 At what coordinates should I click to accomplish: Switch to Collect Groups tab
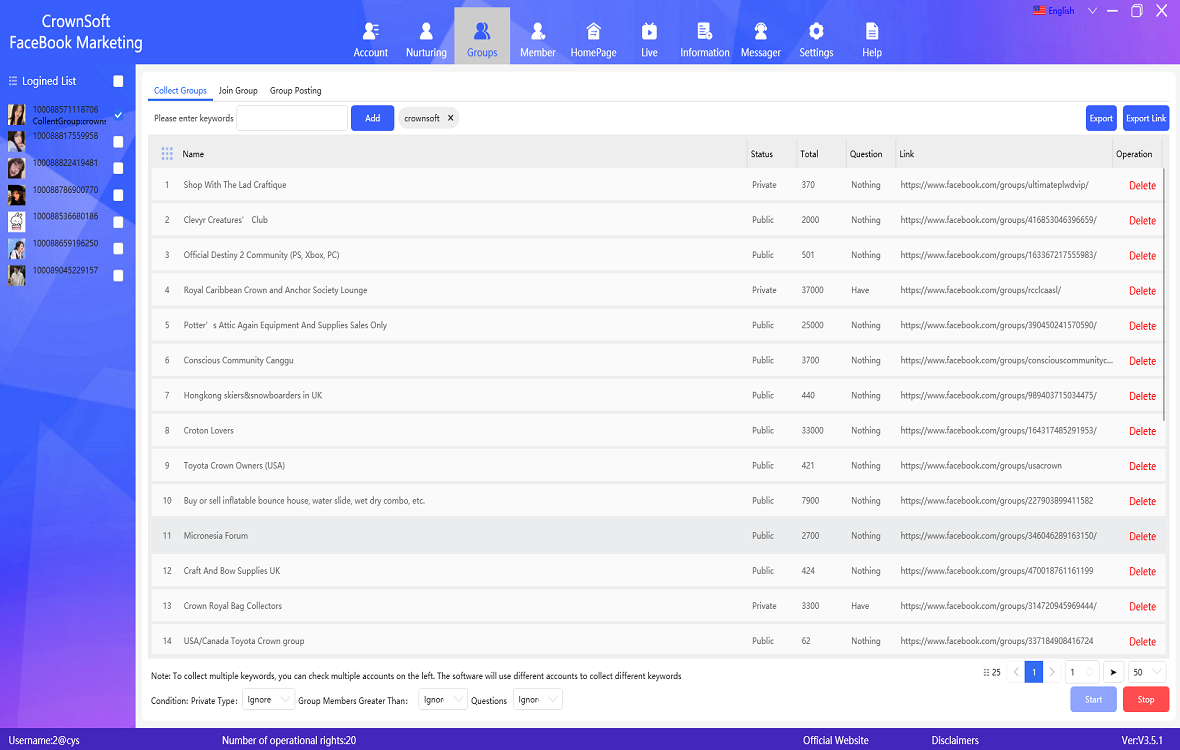[180, 90]
